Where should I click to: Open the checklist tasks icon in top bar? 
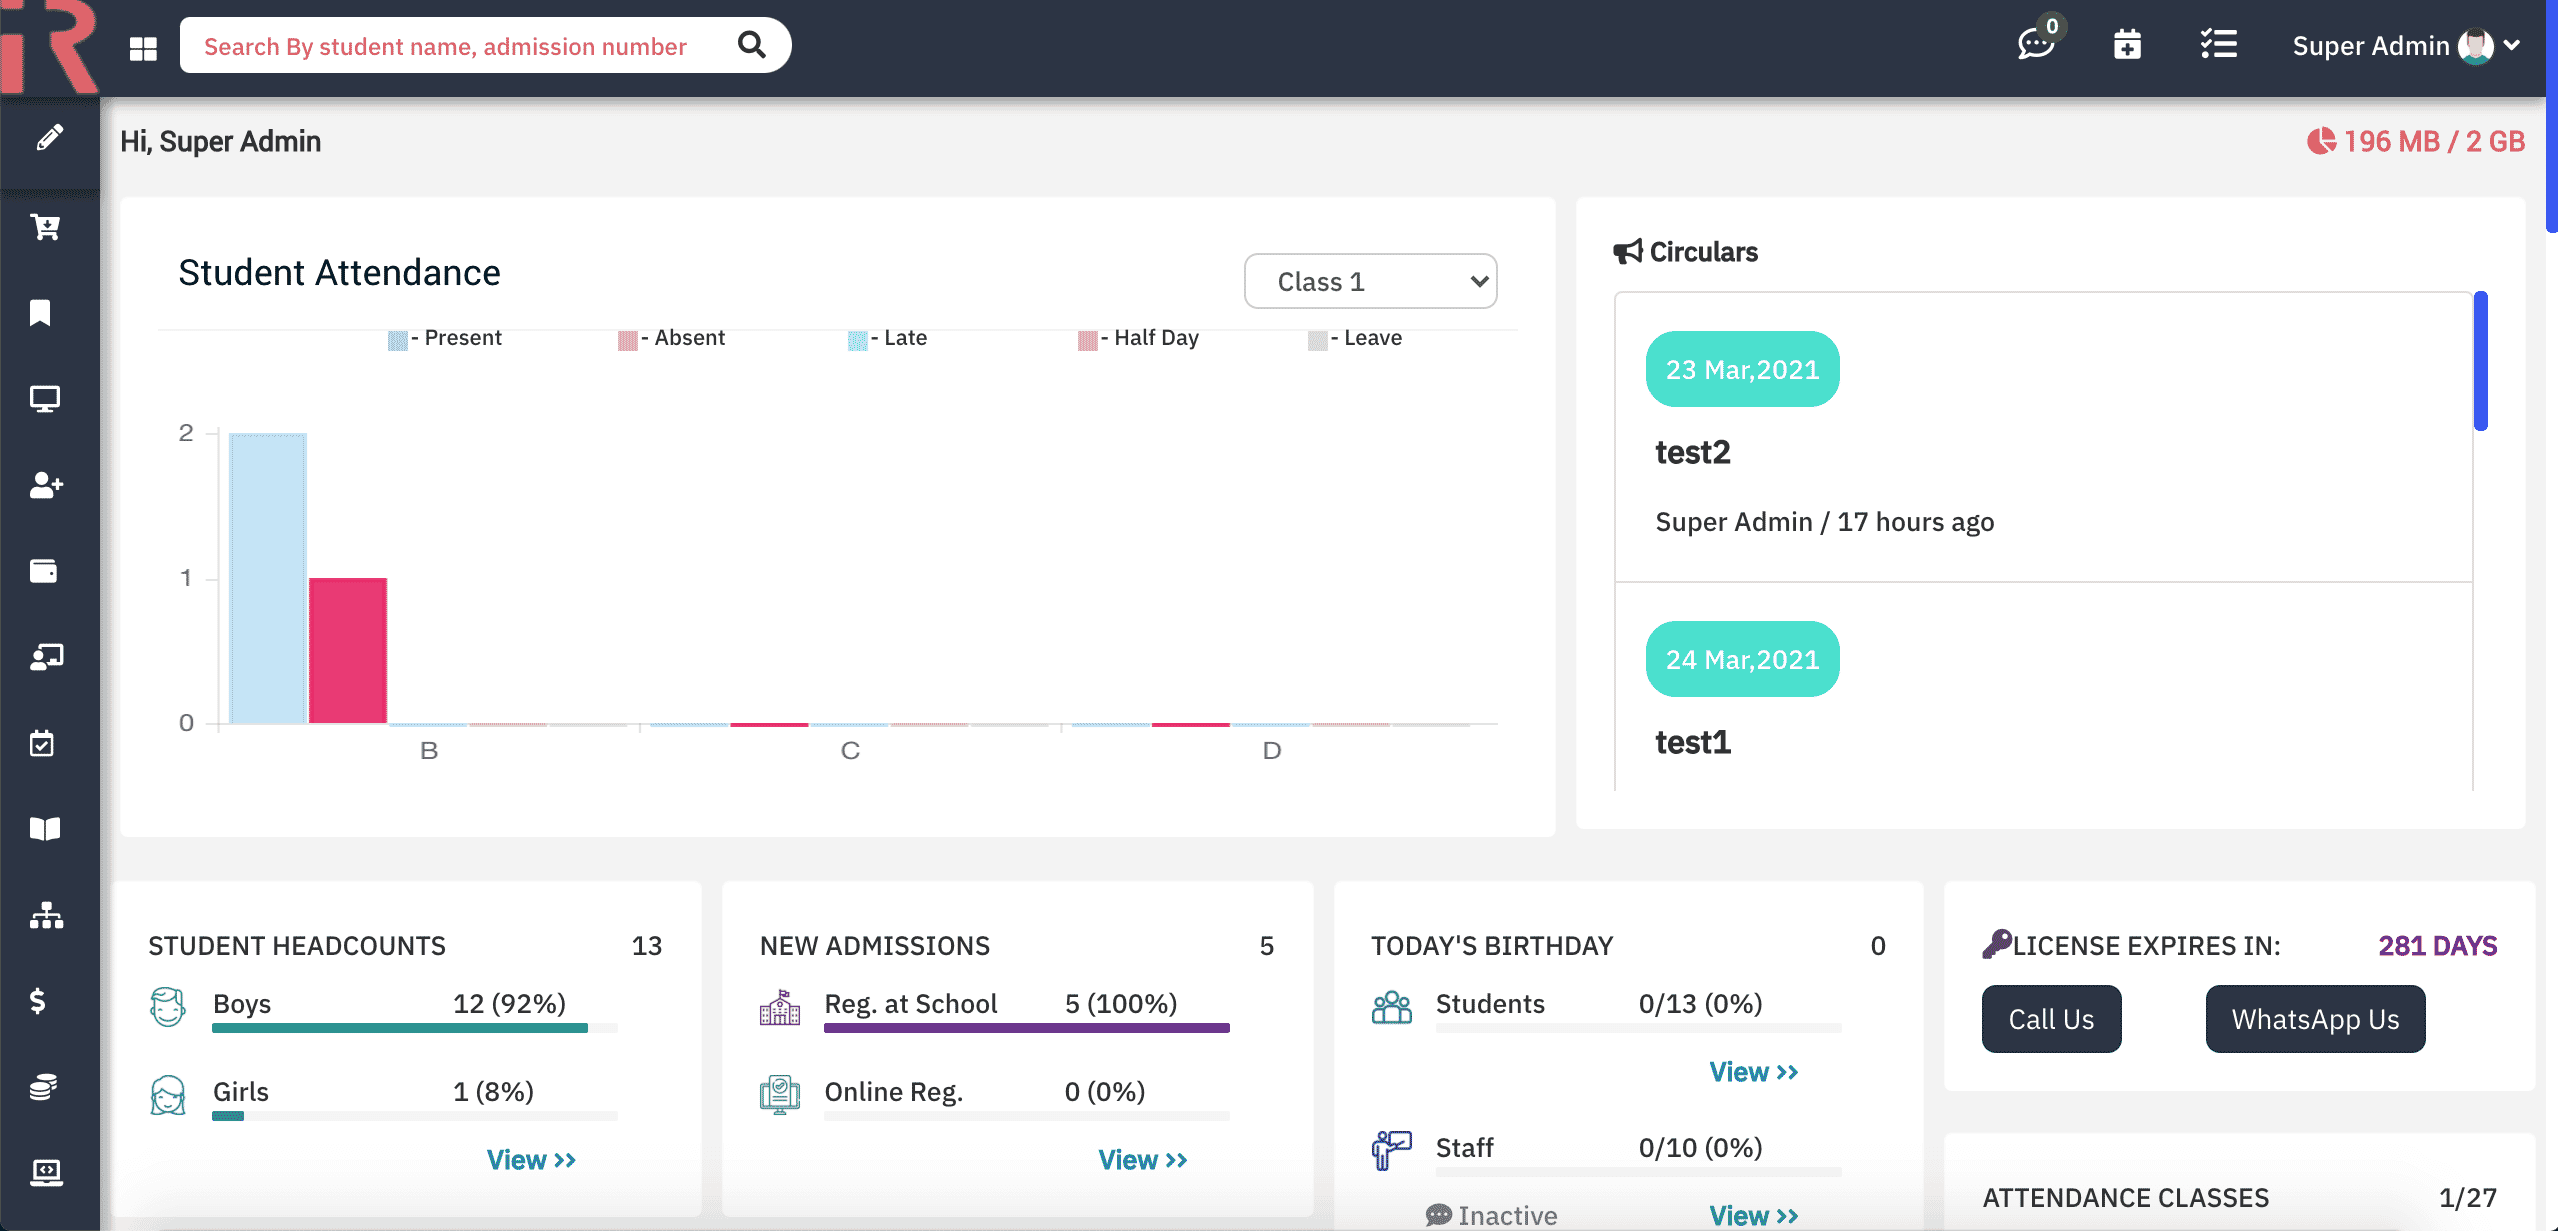point(2219,44)
